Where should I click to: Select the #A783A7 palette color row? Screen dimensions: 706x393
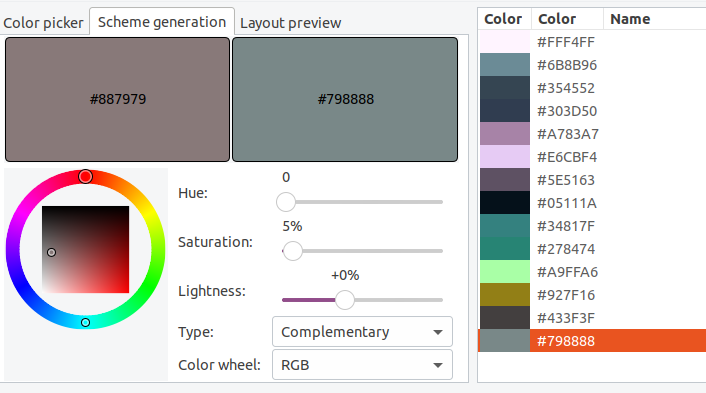(x=592, y=134)
